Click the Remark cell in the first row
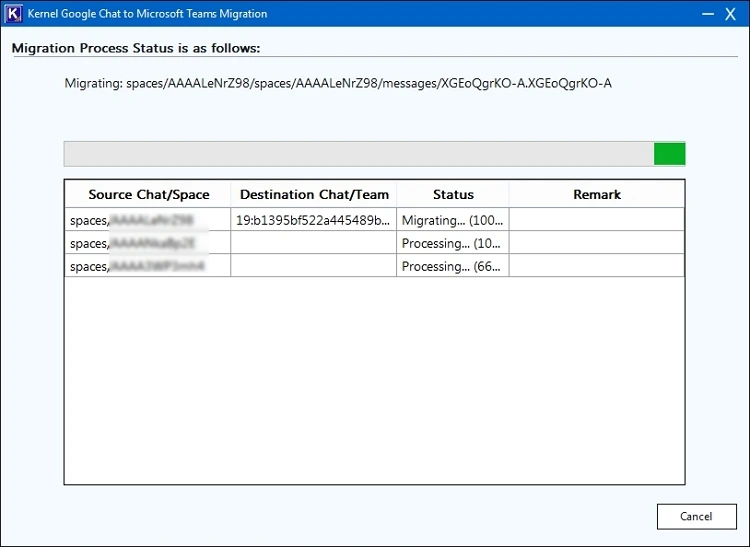The width and height of the screenshot is (750, 547). click(596, 220)
